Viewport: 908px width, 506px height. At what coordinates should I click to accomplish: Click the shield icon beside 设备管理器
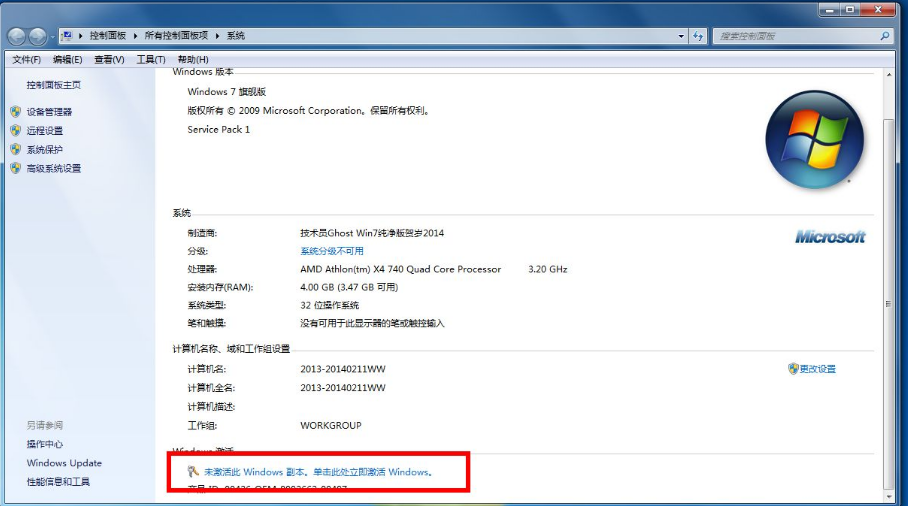point(15,112)
